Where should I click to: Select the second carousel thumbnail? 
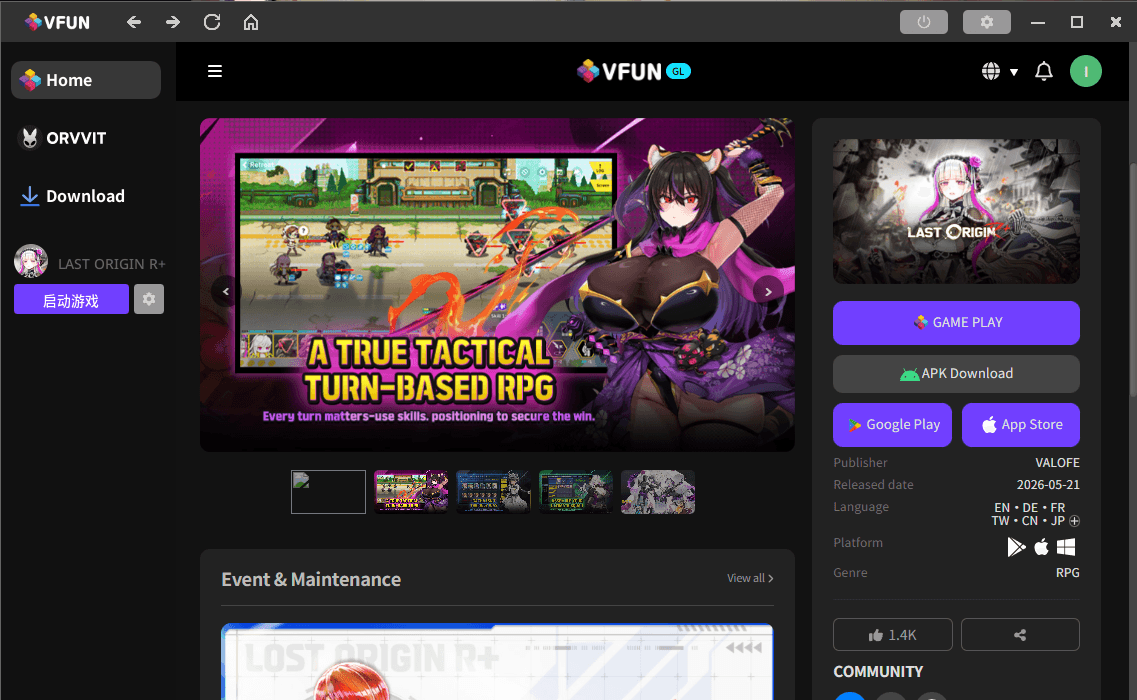click(411, 492)
